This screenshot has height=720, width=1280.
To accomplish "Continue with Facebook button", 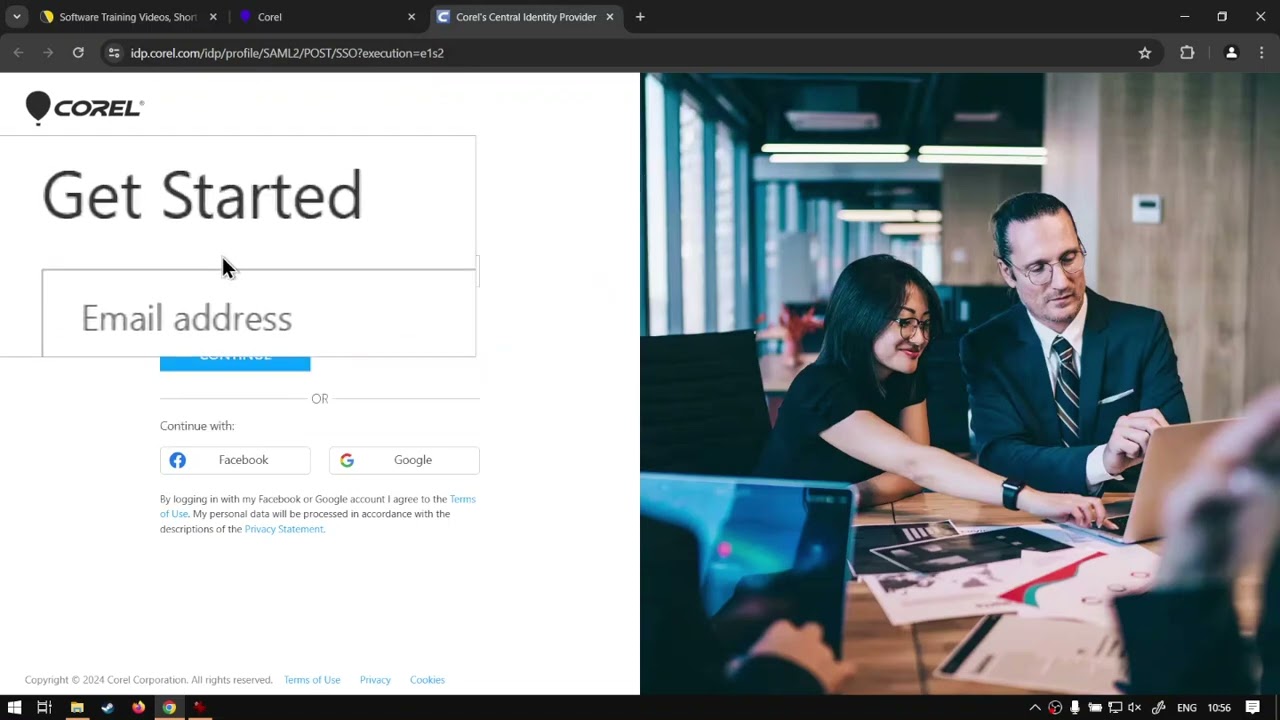I will 235,460.
